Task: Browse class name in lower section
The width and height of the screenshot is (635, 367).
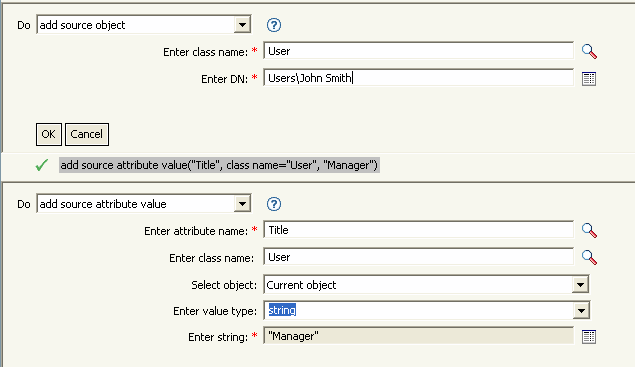Action: [x=589, y=257]
